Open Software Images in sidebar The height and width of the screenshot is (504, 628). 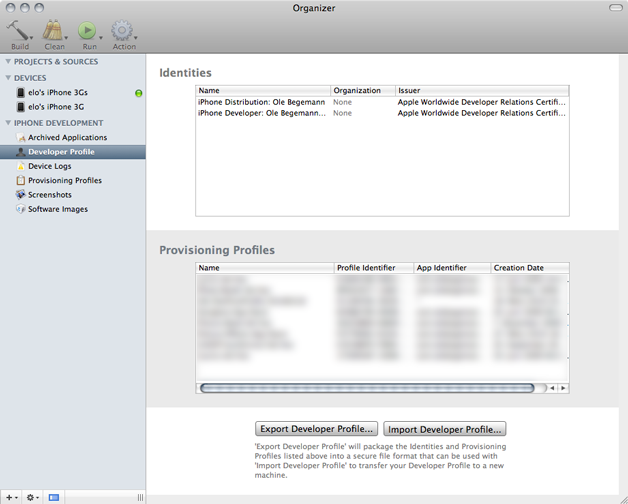(x=57, y=209)
